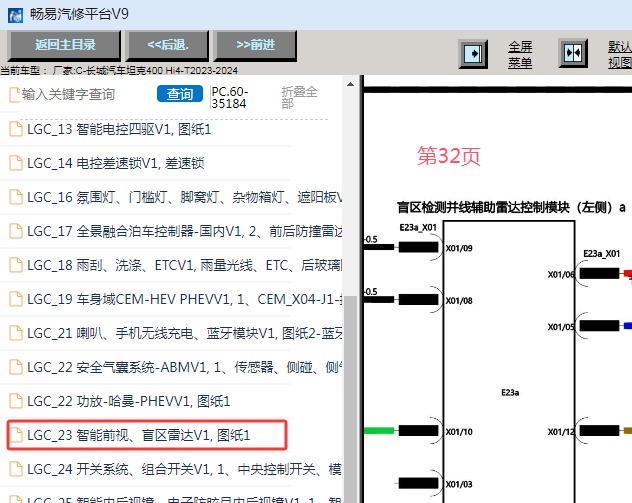The height and width of the screenshot is (503, 632).
Task: Click the X01/09 pin label
Action: point(459,248)
